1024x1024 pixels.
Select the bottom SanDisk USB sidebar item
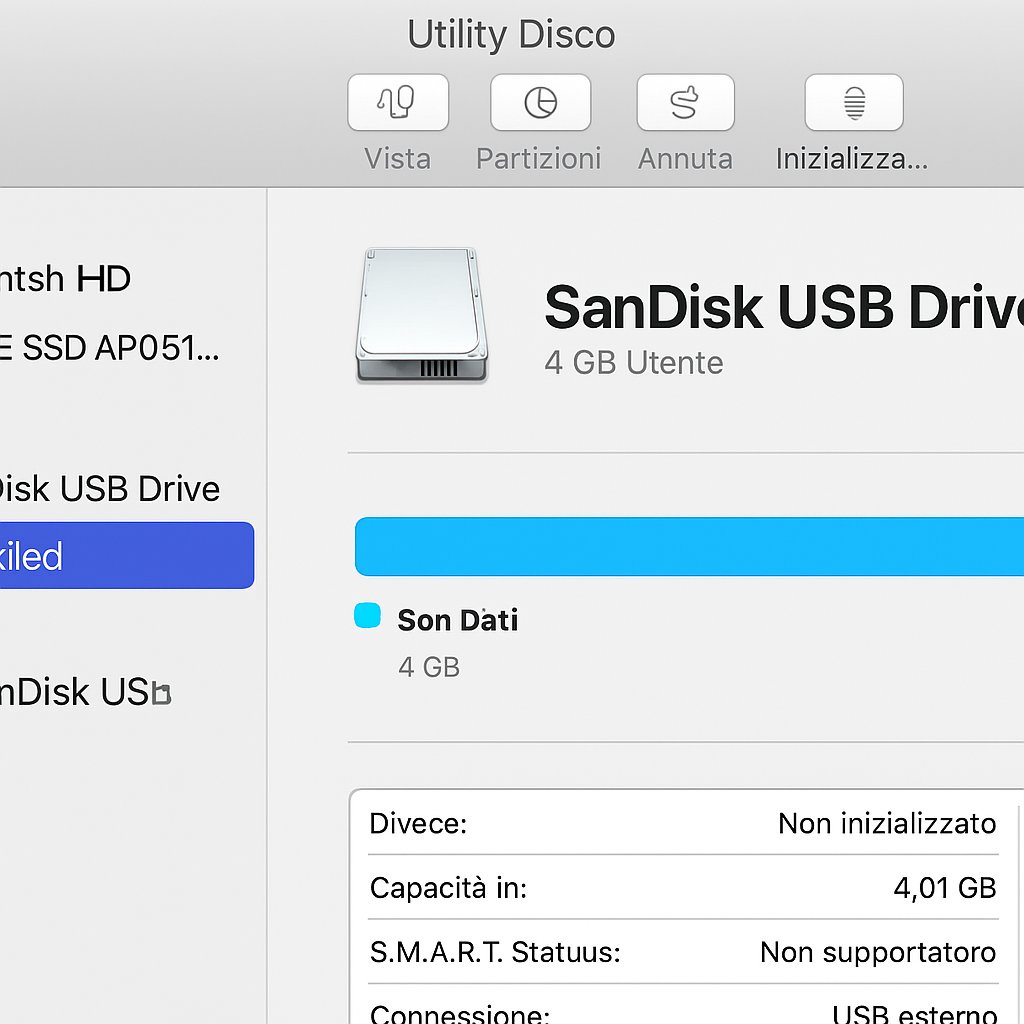coord(85,692)
